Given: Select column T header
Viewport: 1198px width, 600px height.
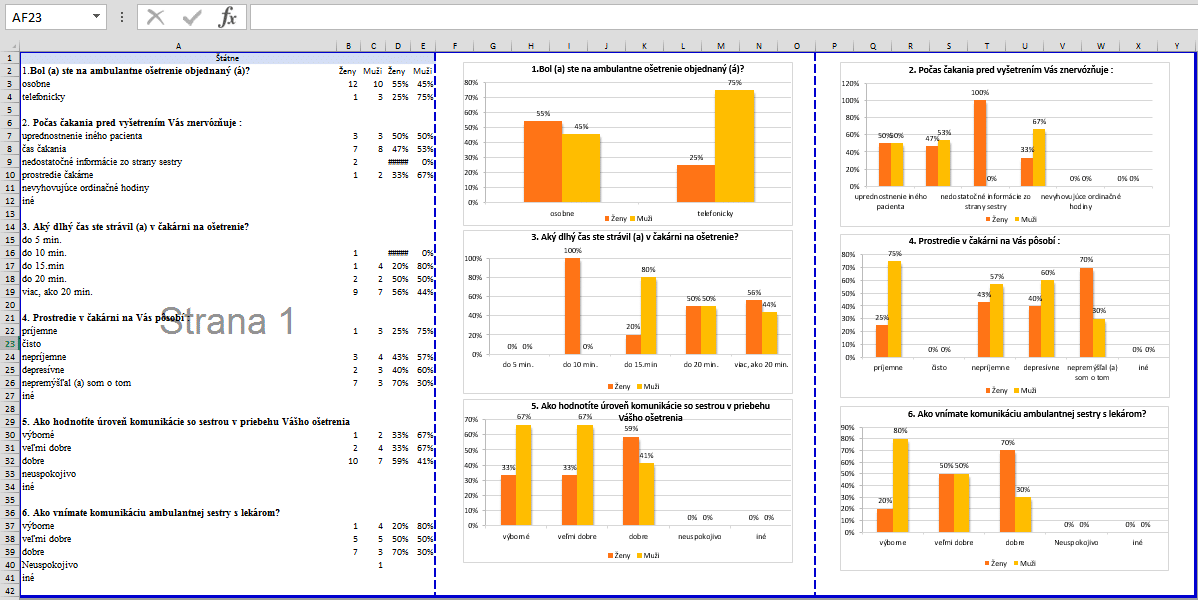Looking at the screenshot, I should click(x=987, y=46).
